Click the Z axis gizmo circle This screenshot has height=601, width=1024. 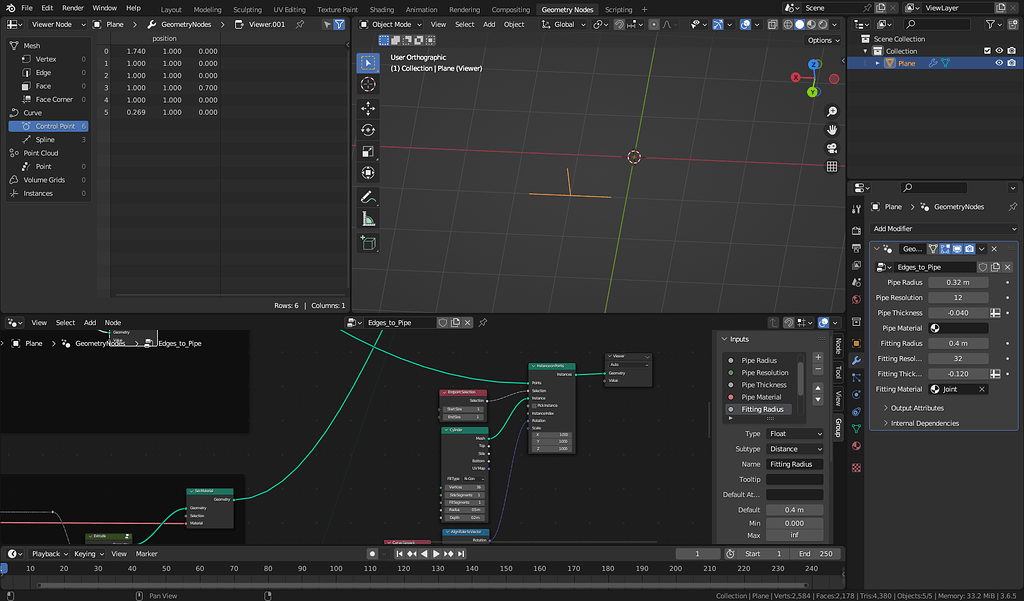814,64
